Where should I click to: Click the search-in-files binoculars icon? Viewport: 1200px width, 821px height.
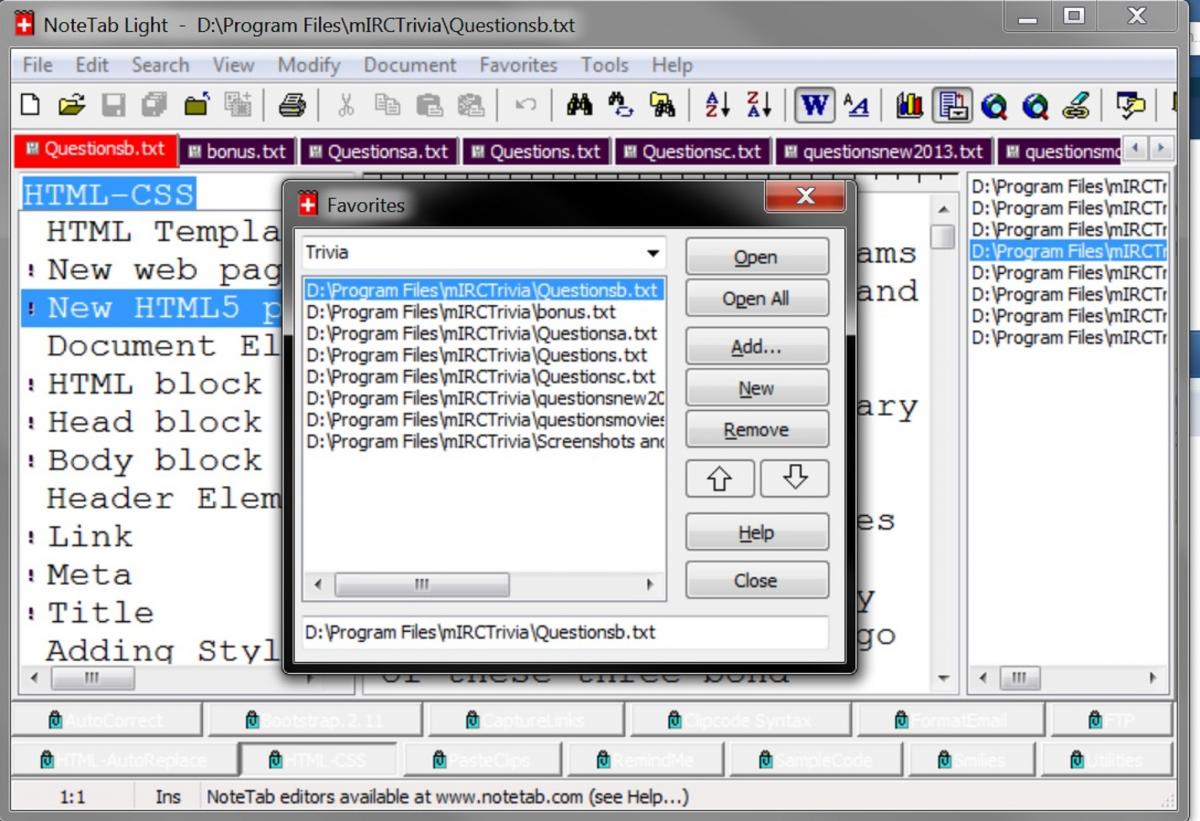662,104
